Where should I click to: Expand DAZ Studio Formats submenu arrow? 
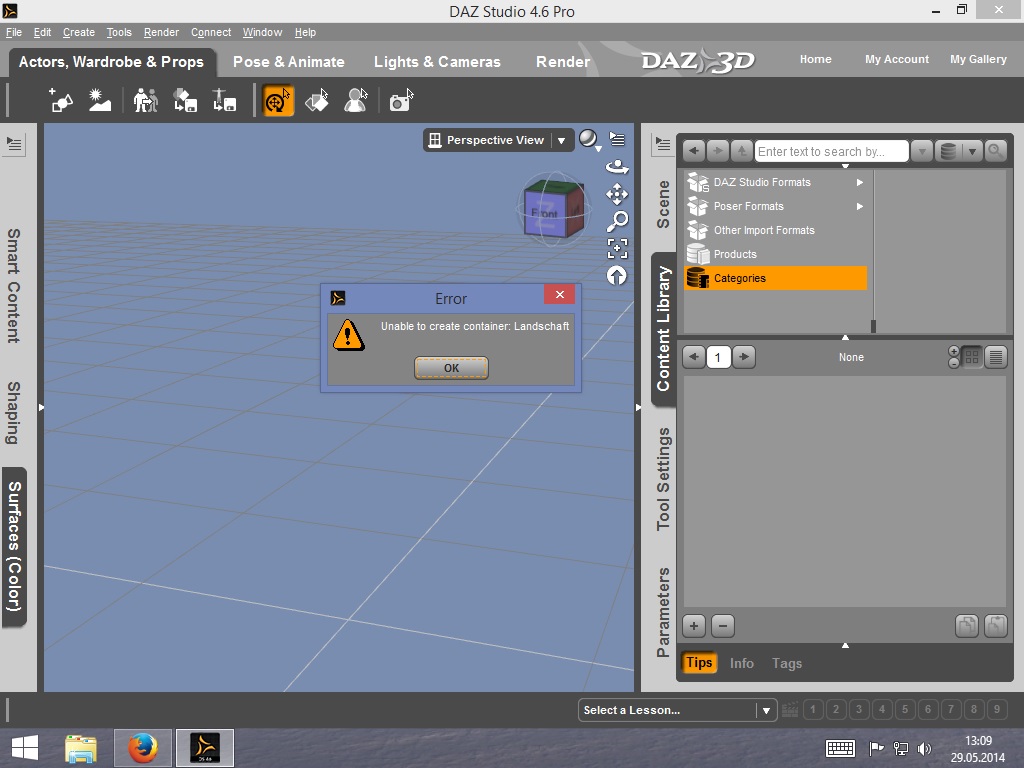[860, 182]
